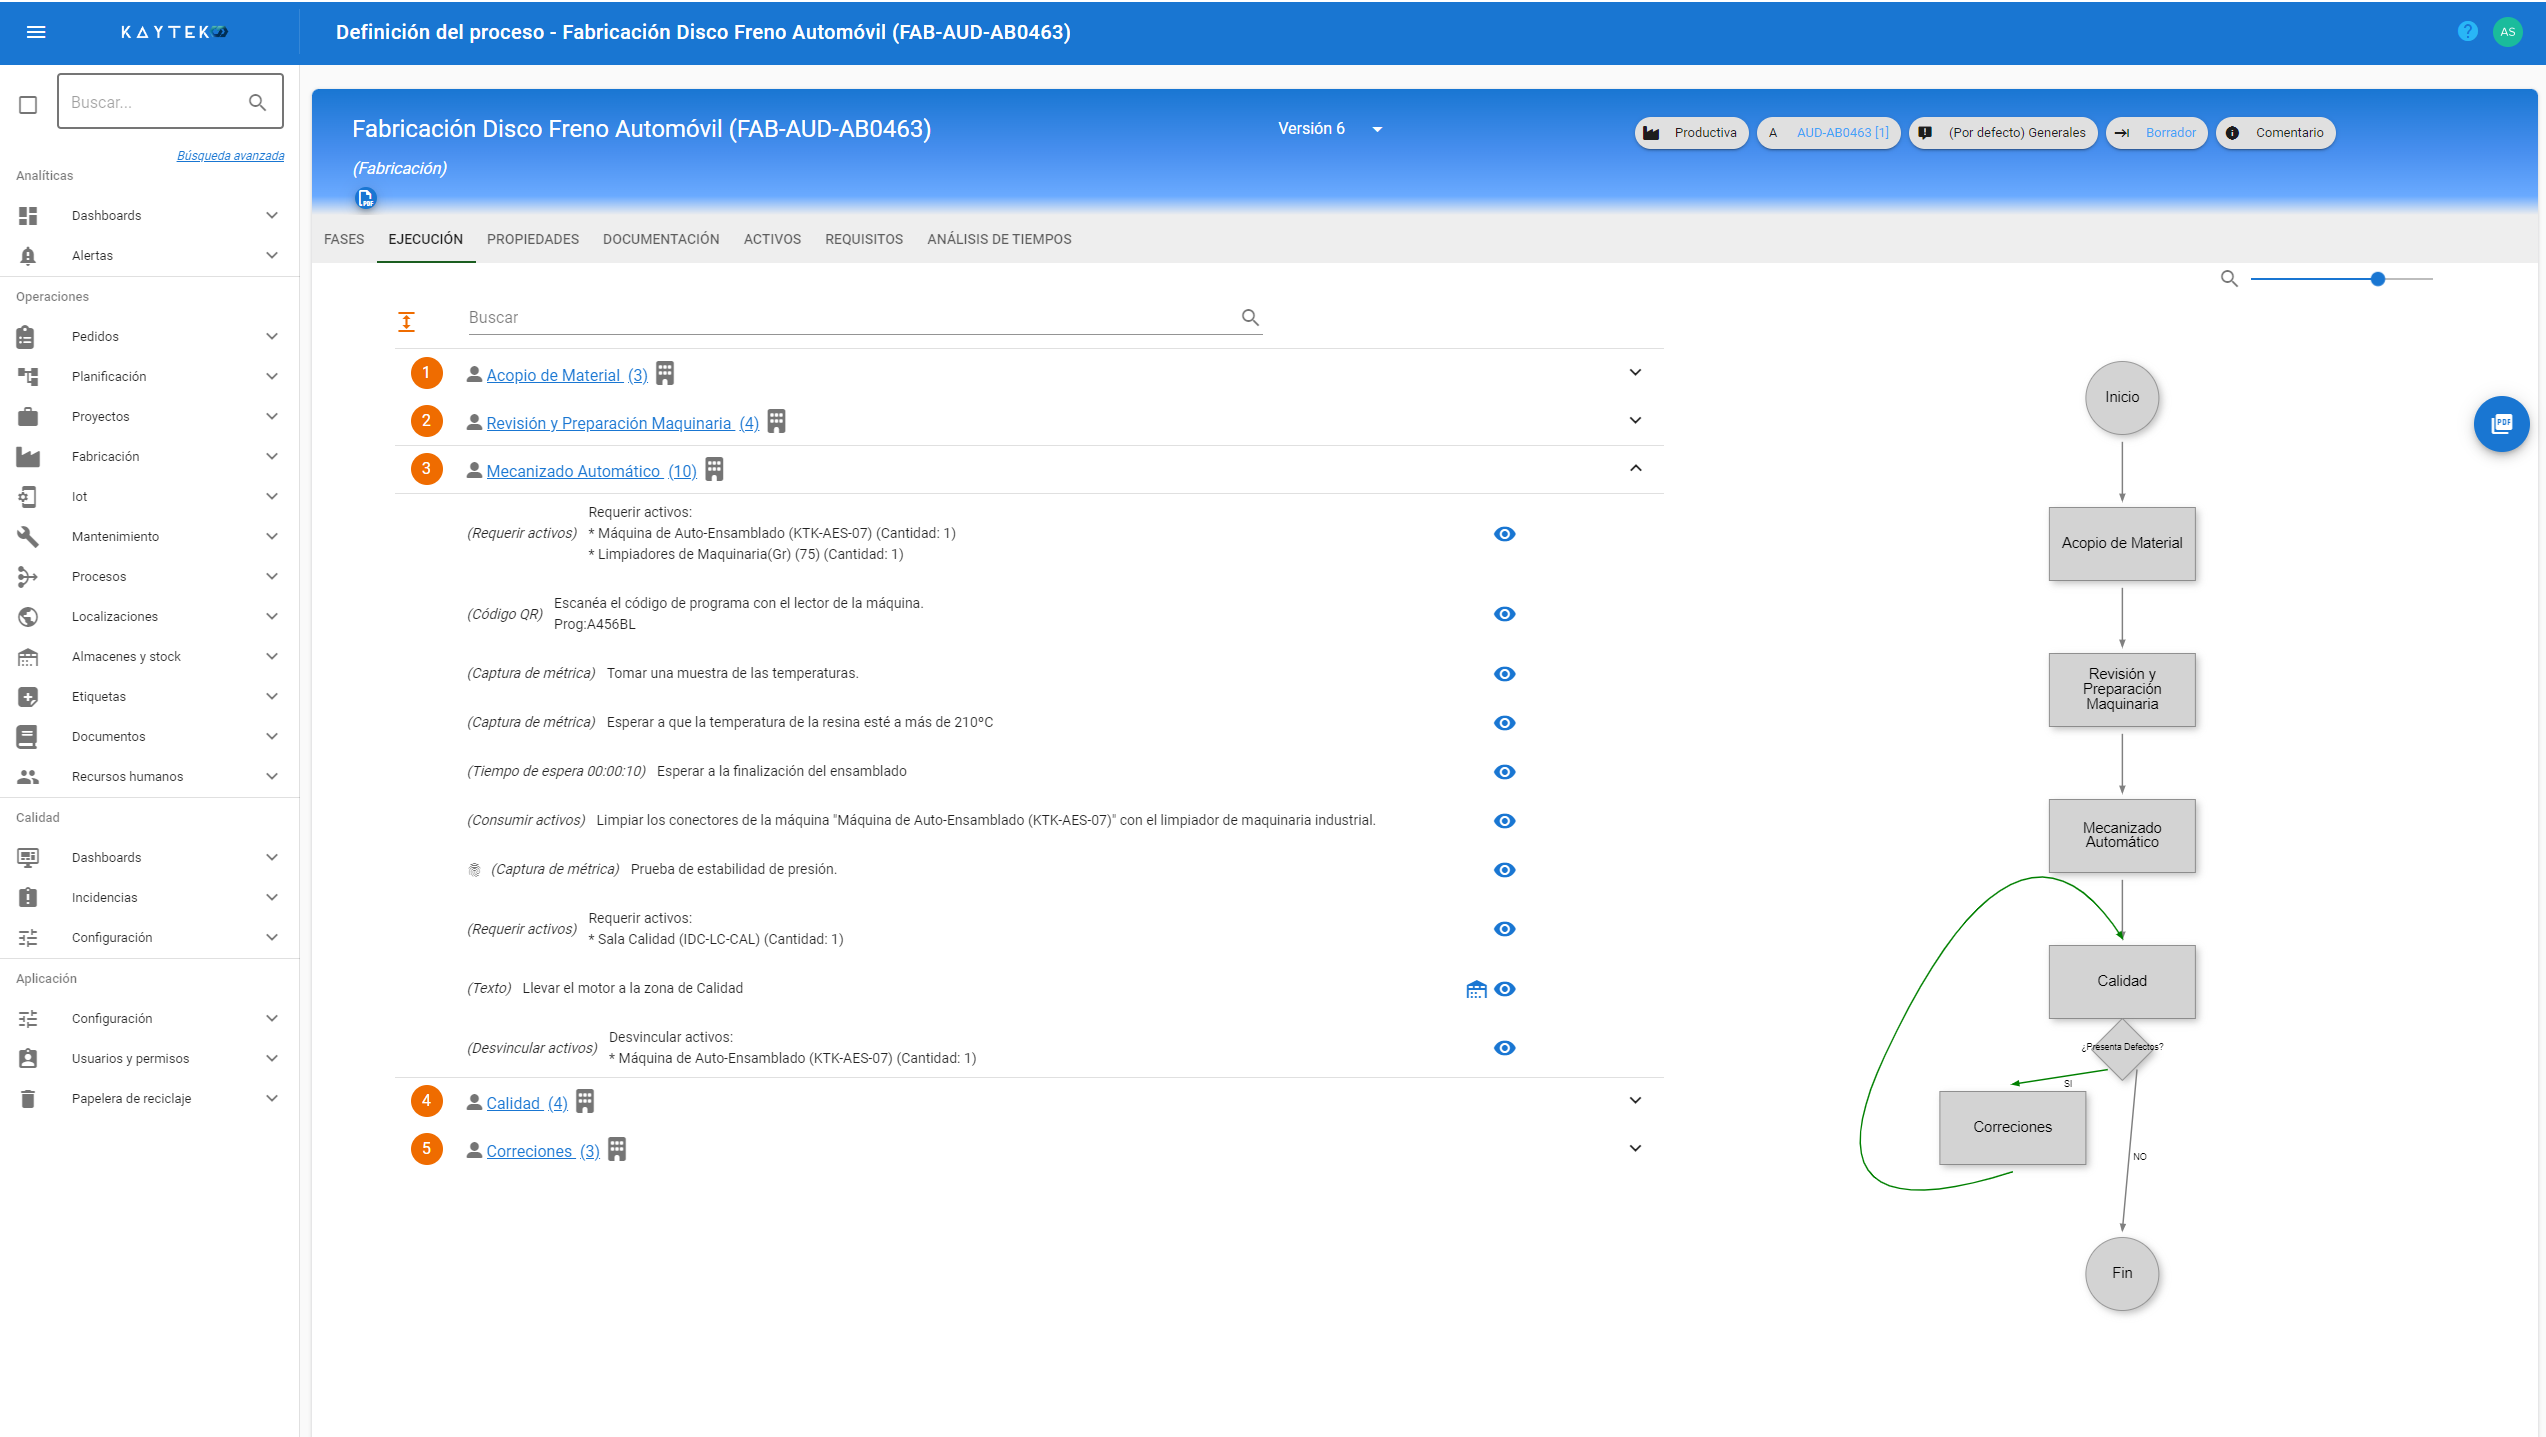Adjust the diagram zoom slider
This screenshot has height=1437, width=2546.
pyautogui.click(x=2377, y=279)
